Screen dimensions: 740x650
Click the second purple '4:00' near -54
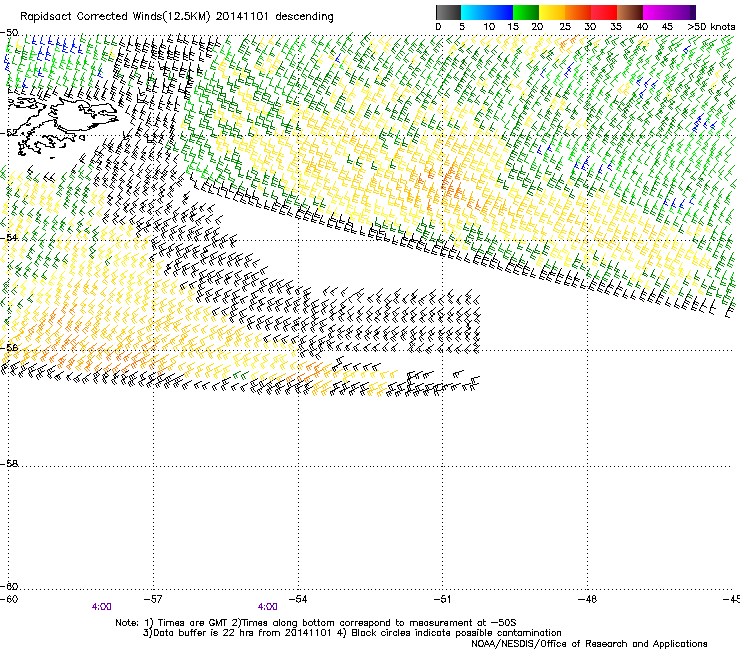268,607
